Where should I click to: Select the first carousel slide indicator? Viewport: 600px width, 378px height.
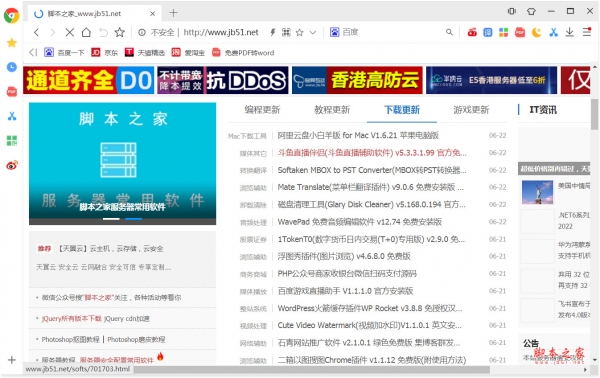(111, 219)
